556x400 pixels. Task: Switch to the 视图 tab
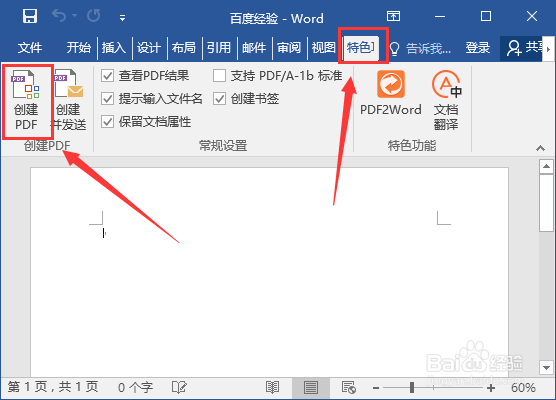[323, 48]
